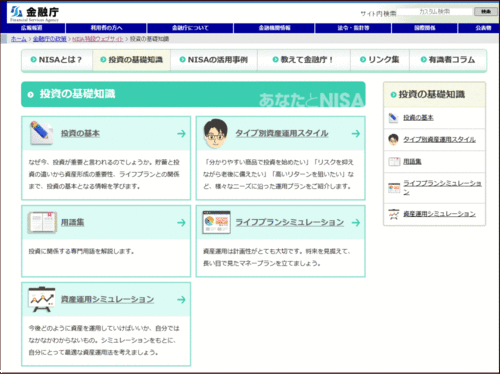Select the 投資の基礎知識 tab
This screenshot has width=500, height=374.
tap(132, 60)
